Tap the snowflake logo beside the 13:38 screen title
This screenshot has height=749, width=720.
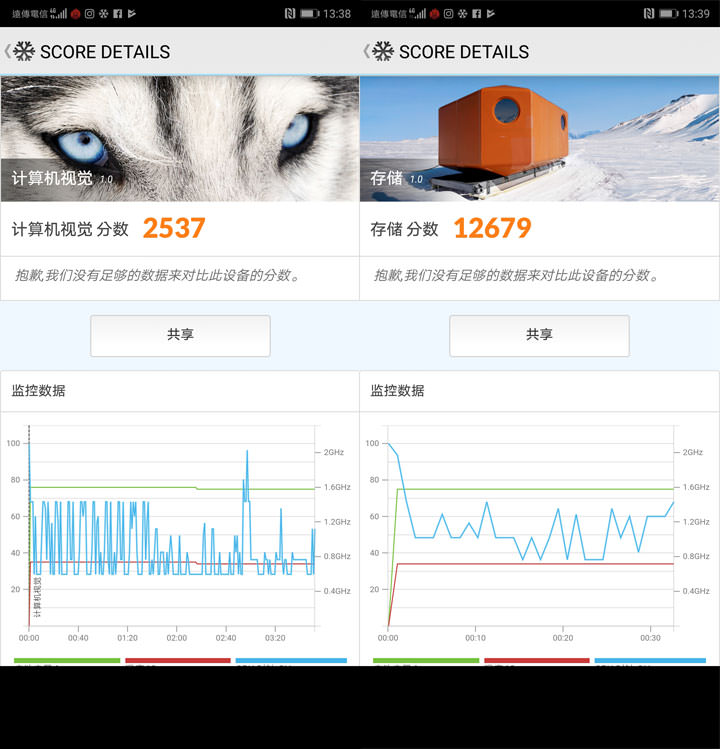pos(24,51)
